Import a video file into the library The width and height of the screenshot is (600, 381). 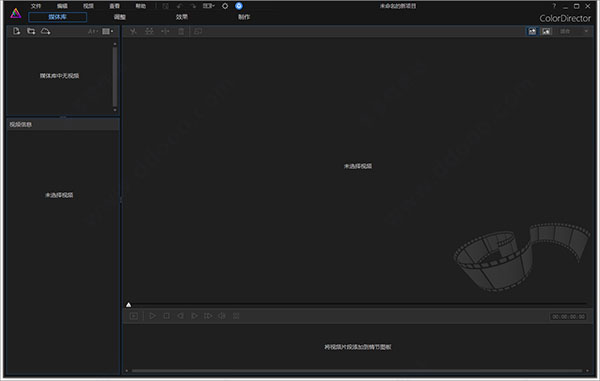point(16,31)
